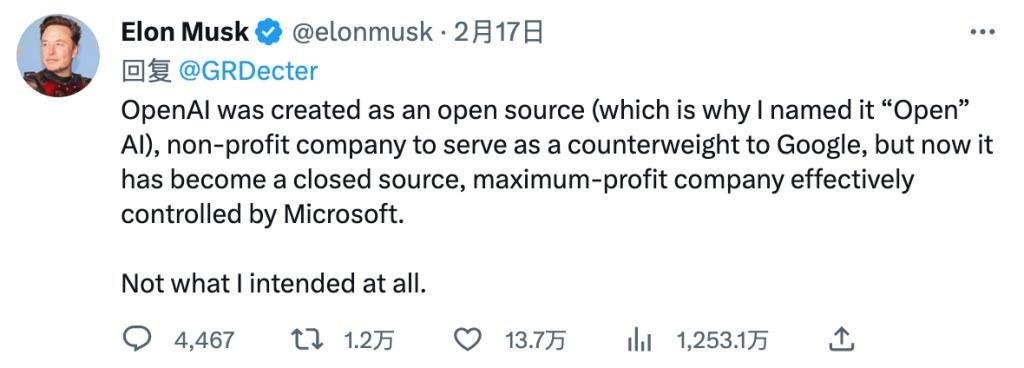
Task: Click the 4,467 replies count
Action: [x=204, y=340]
